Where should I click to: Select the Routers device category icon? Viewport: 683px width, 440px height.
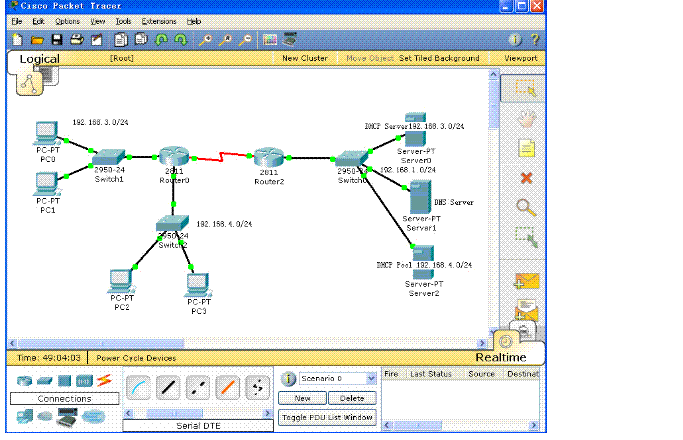24,381
